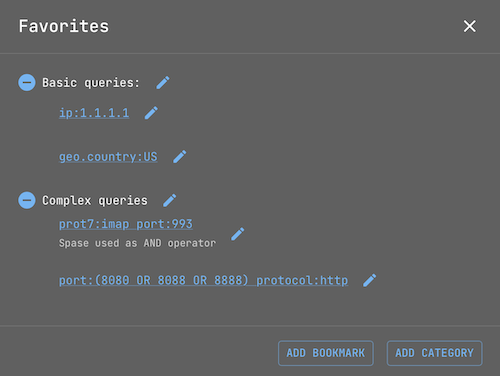Select the Complex queries category label

[95, 200]
